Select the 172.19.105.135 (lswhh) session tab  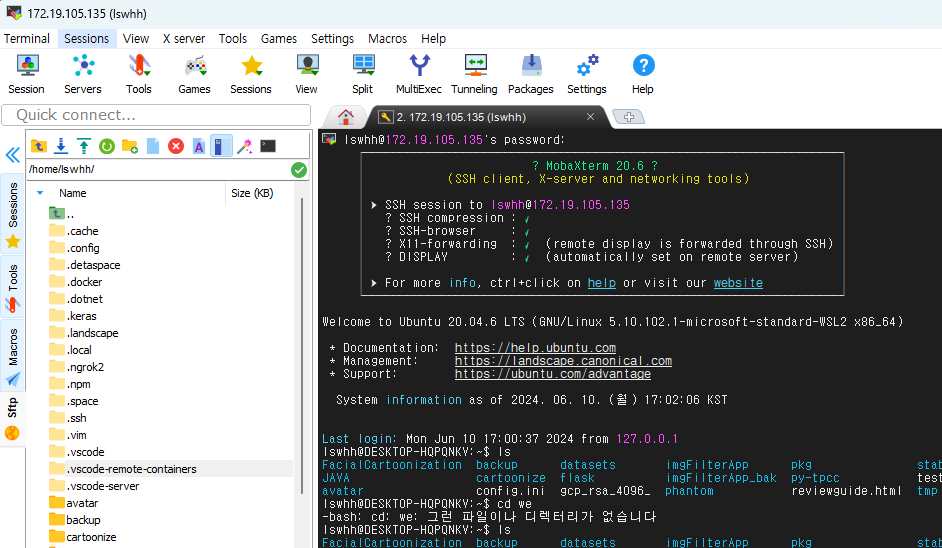[x=461, y=117]
